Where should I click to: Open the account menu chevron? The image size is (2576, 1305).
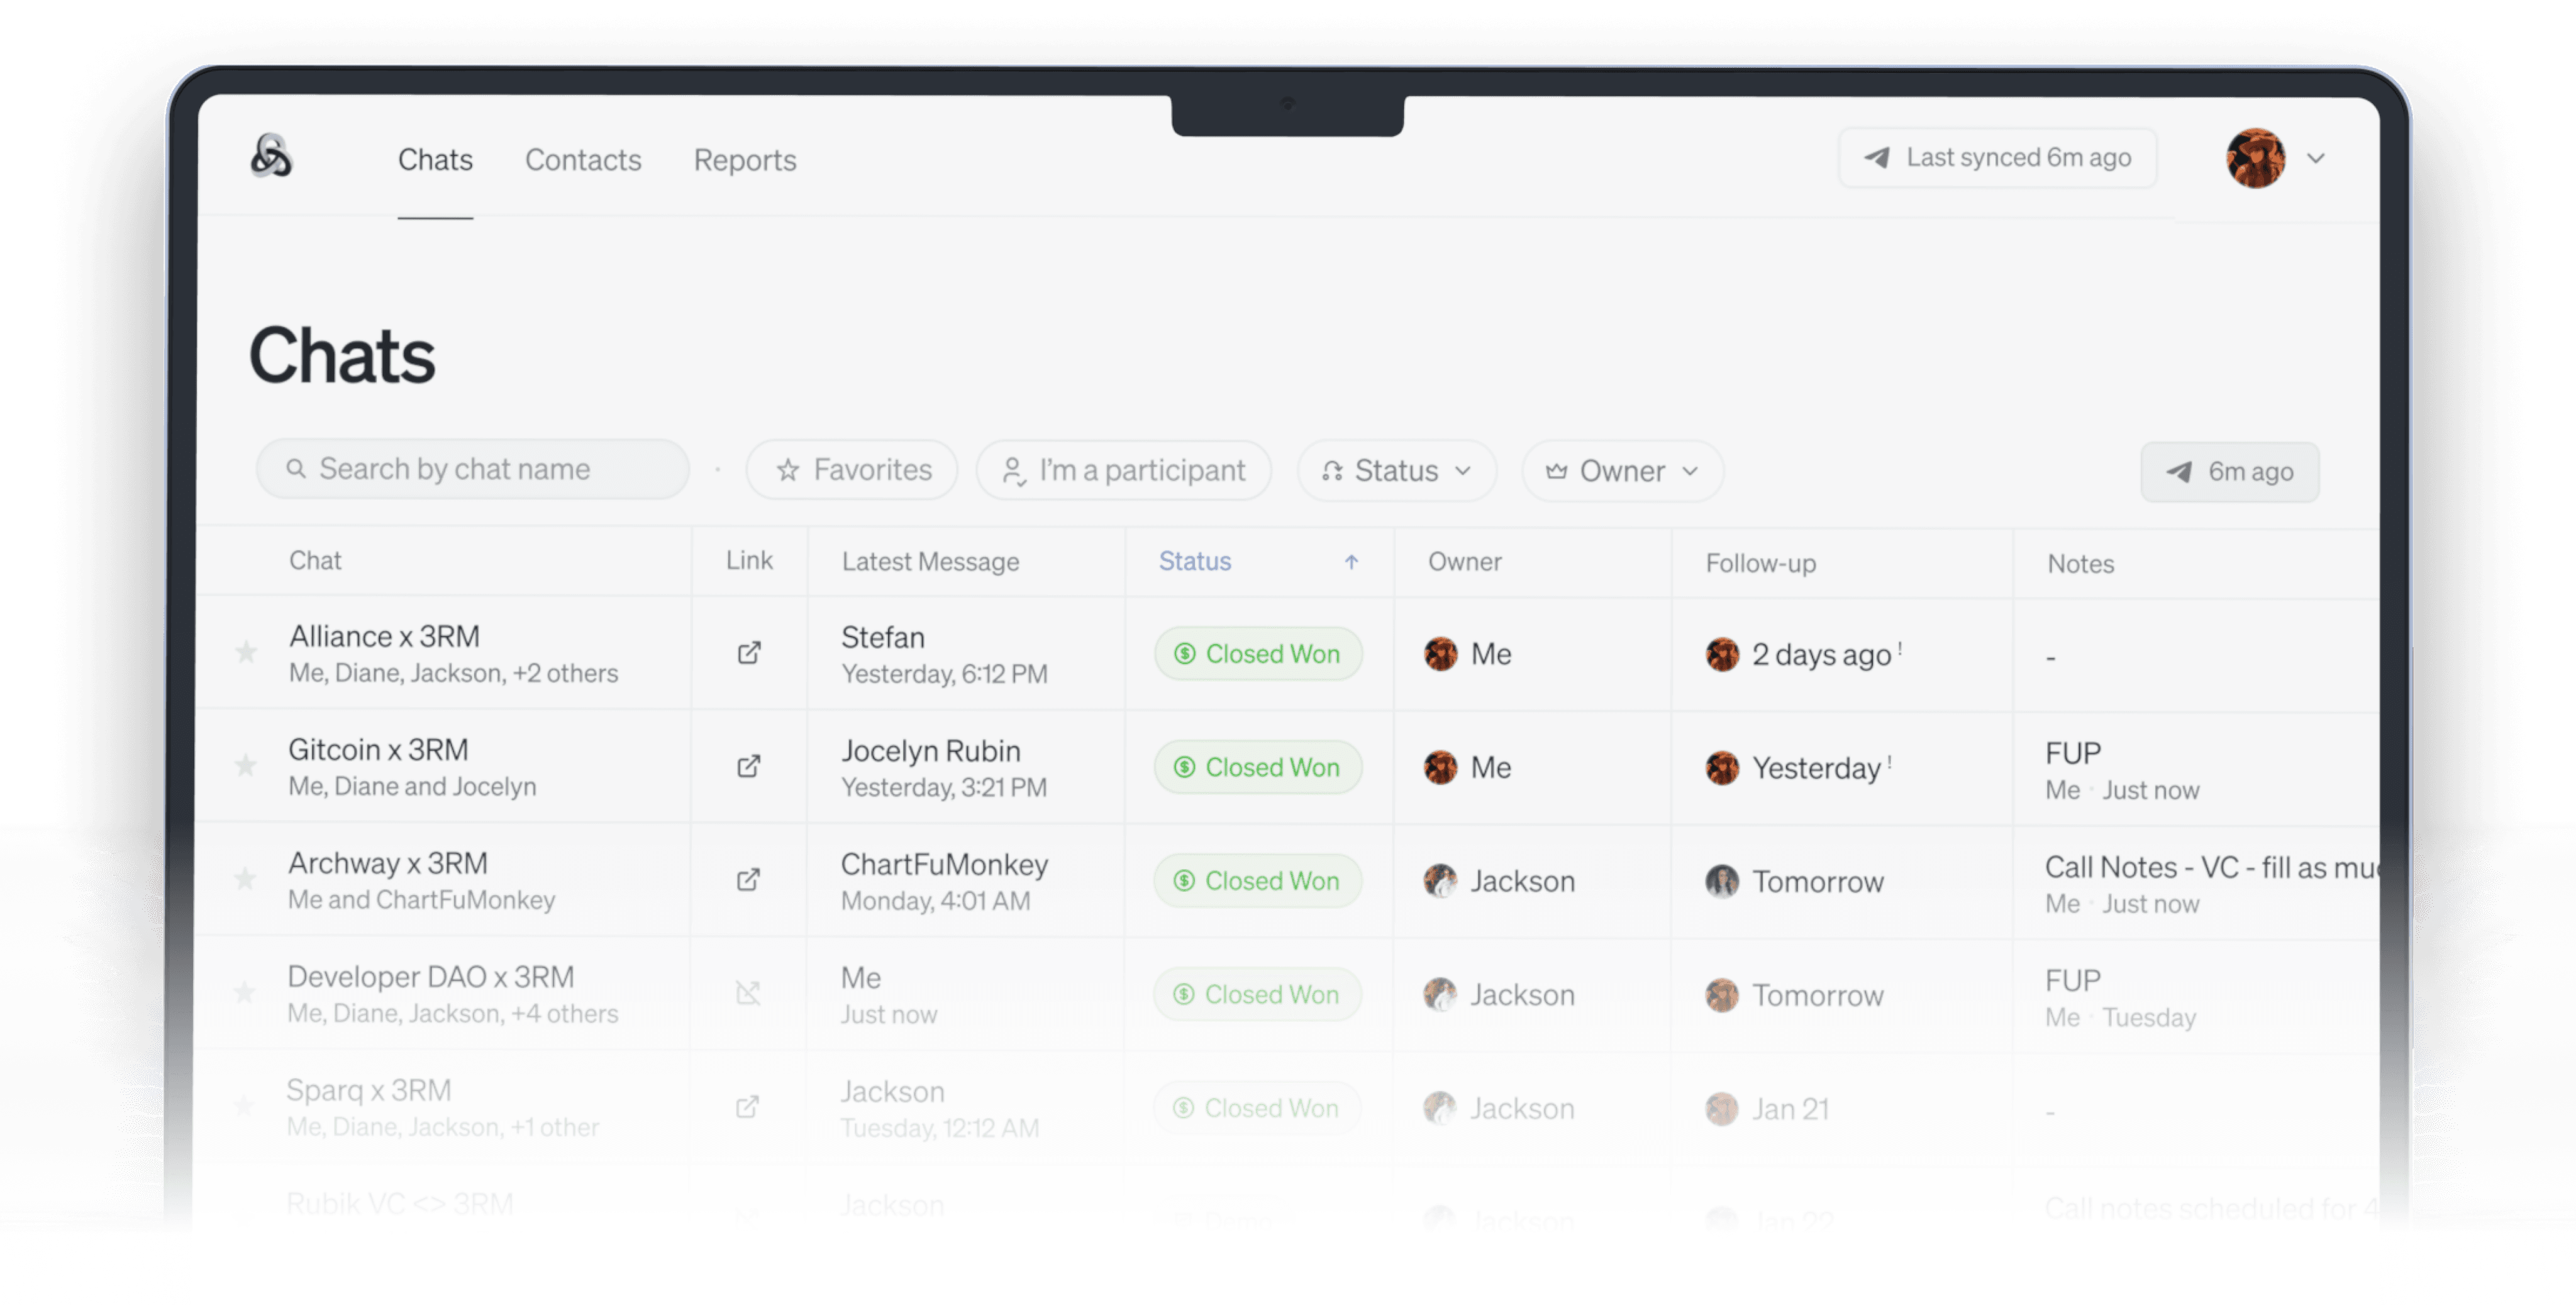2316,158
